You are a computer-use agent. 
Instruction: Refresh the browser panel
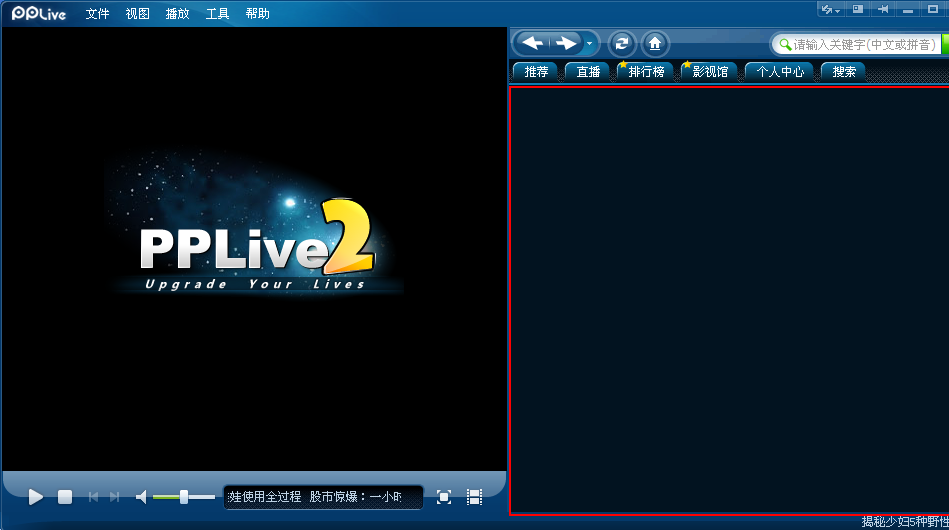pos(622,44)
